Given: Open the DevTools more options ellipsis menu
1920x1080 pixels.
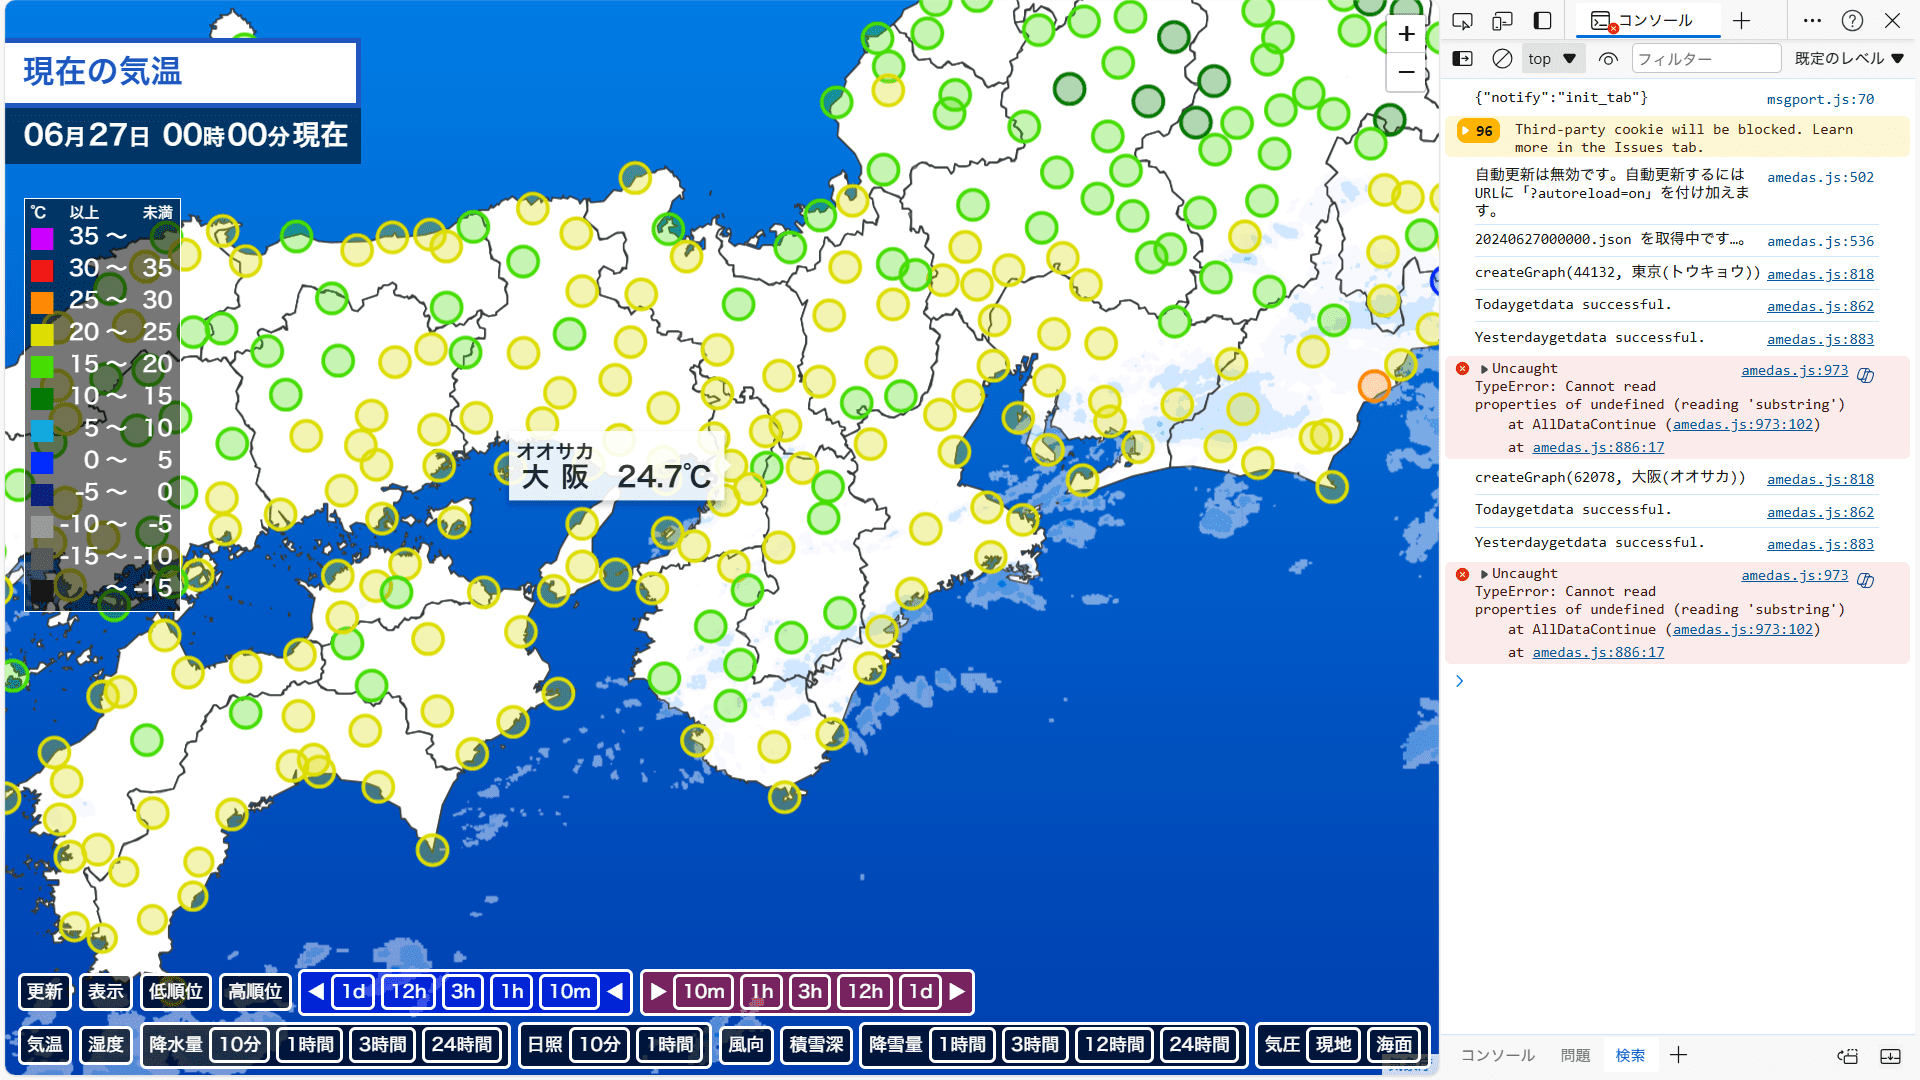Looking at the screenshot, I should point(1812,21).
